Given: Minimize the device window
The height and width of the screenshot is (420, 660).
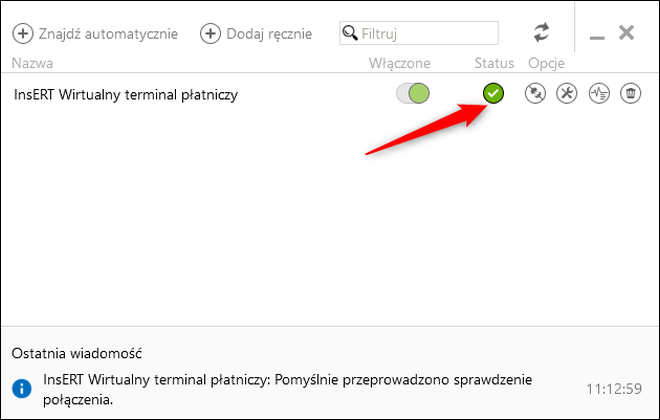Looking at the screenshot, I should pos(597,35).
